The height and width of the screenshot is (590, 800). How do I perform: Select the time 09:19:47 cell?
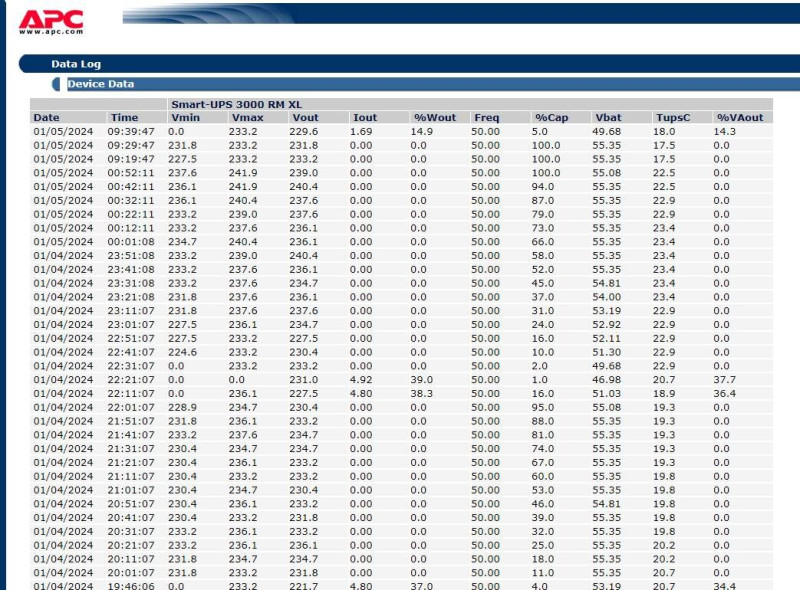pyautogui.click(x=131, y=159)
